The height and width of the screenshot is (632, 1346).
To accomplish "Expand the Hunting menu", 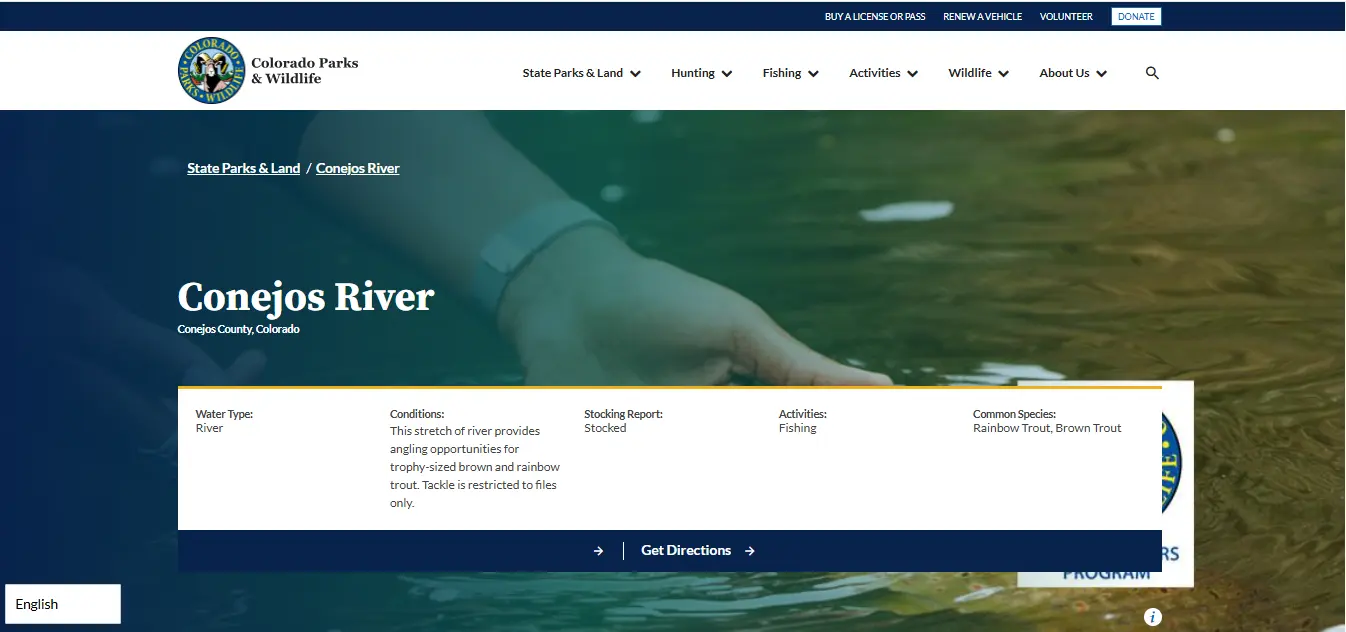I will tap(701, 73).
